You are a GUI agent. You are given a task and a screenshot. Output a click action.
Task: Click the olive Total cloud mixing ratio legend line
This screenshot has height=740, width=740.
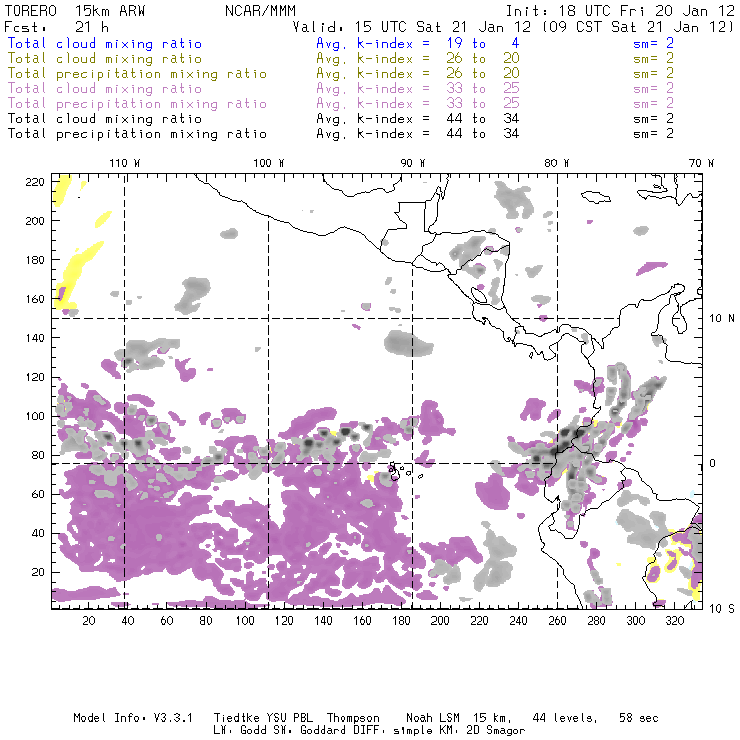click(x=105, y=59)
